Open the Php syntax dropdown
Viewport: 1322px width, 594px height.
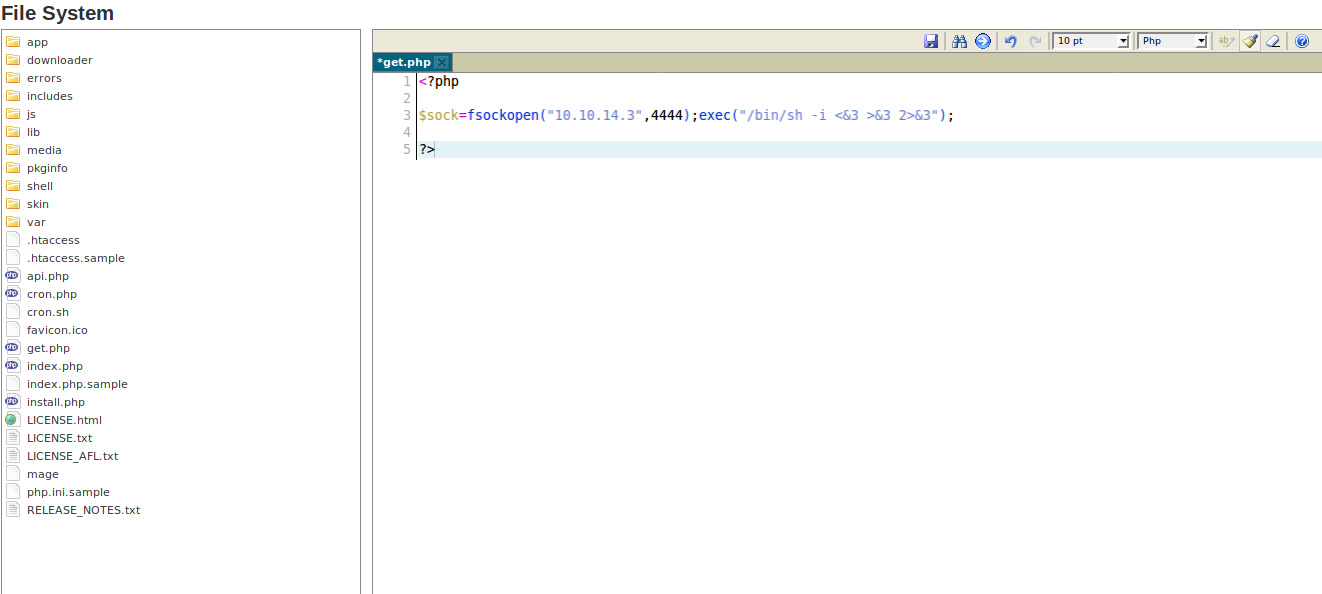click(1173, 41)
